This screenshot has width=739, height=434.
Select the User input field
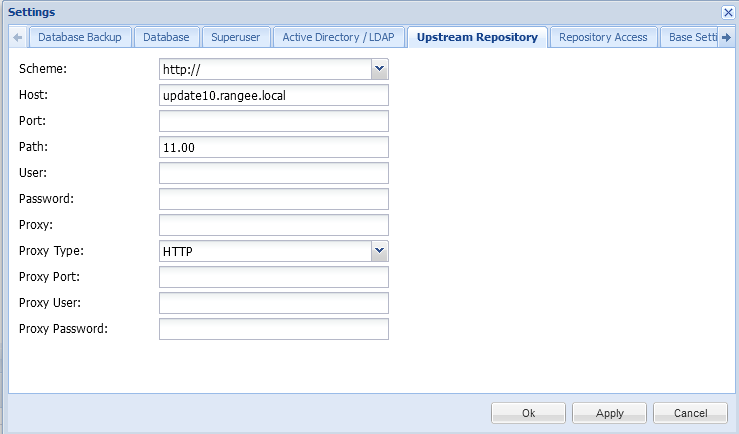(x=273, y=173)
